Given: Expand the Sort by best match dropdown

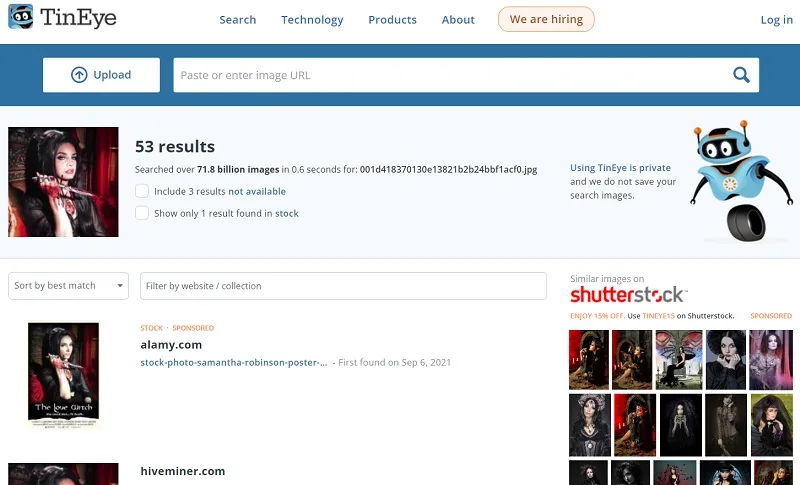Looking at the screenshot, I should pyautogui.click(x=68, y=286).
